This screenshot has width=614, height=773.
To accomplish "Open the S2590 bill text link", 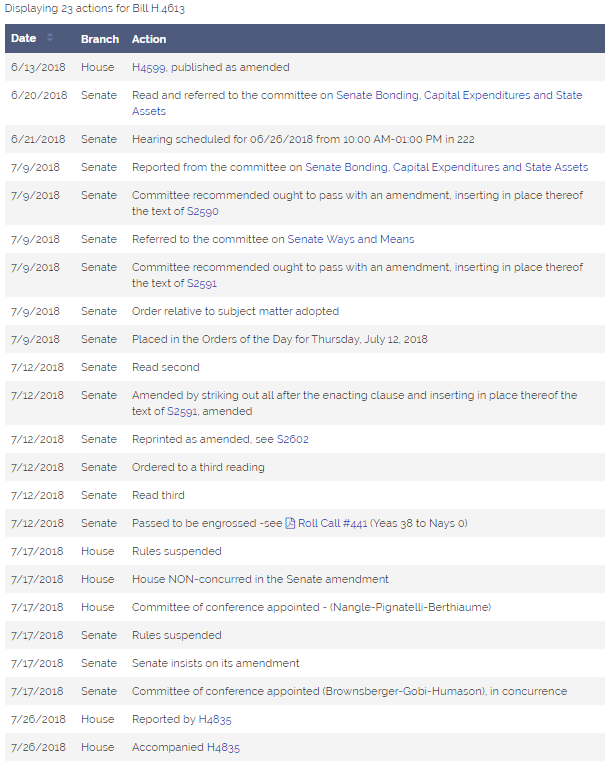I will click(203, 211).
